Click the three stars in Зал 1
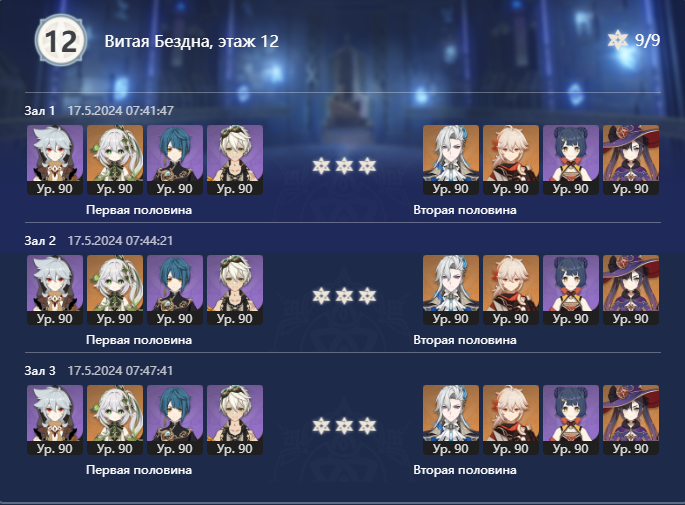 344,166
